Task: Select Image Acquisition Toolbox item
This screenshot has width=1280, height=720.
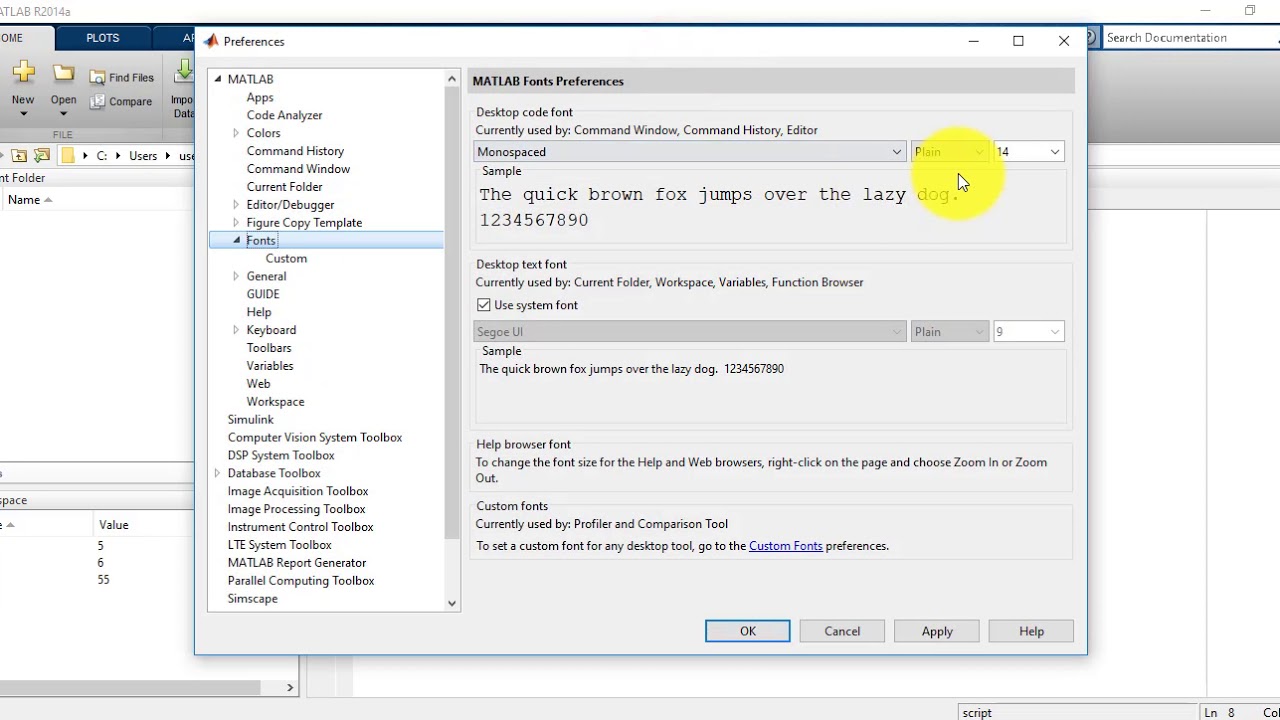Action: click(x=298, y=491)
